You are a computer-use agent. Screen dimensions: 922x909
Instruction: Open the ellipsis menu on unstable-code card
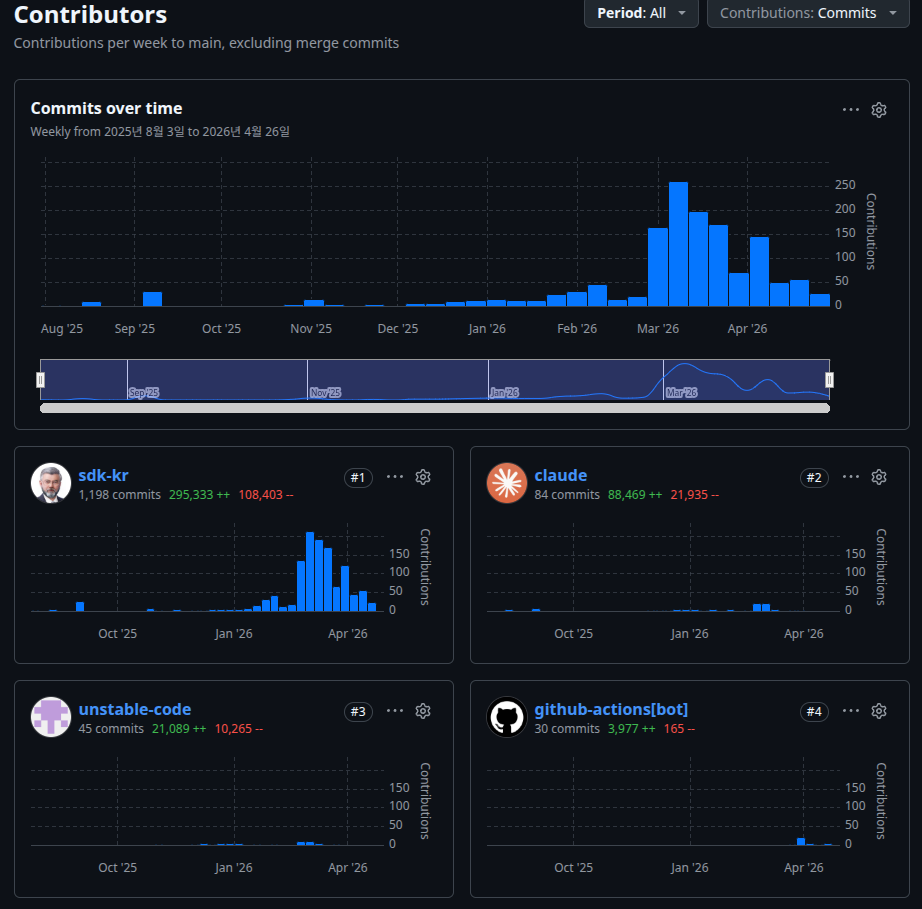[x=395, y=711]
